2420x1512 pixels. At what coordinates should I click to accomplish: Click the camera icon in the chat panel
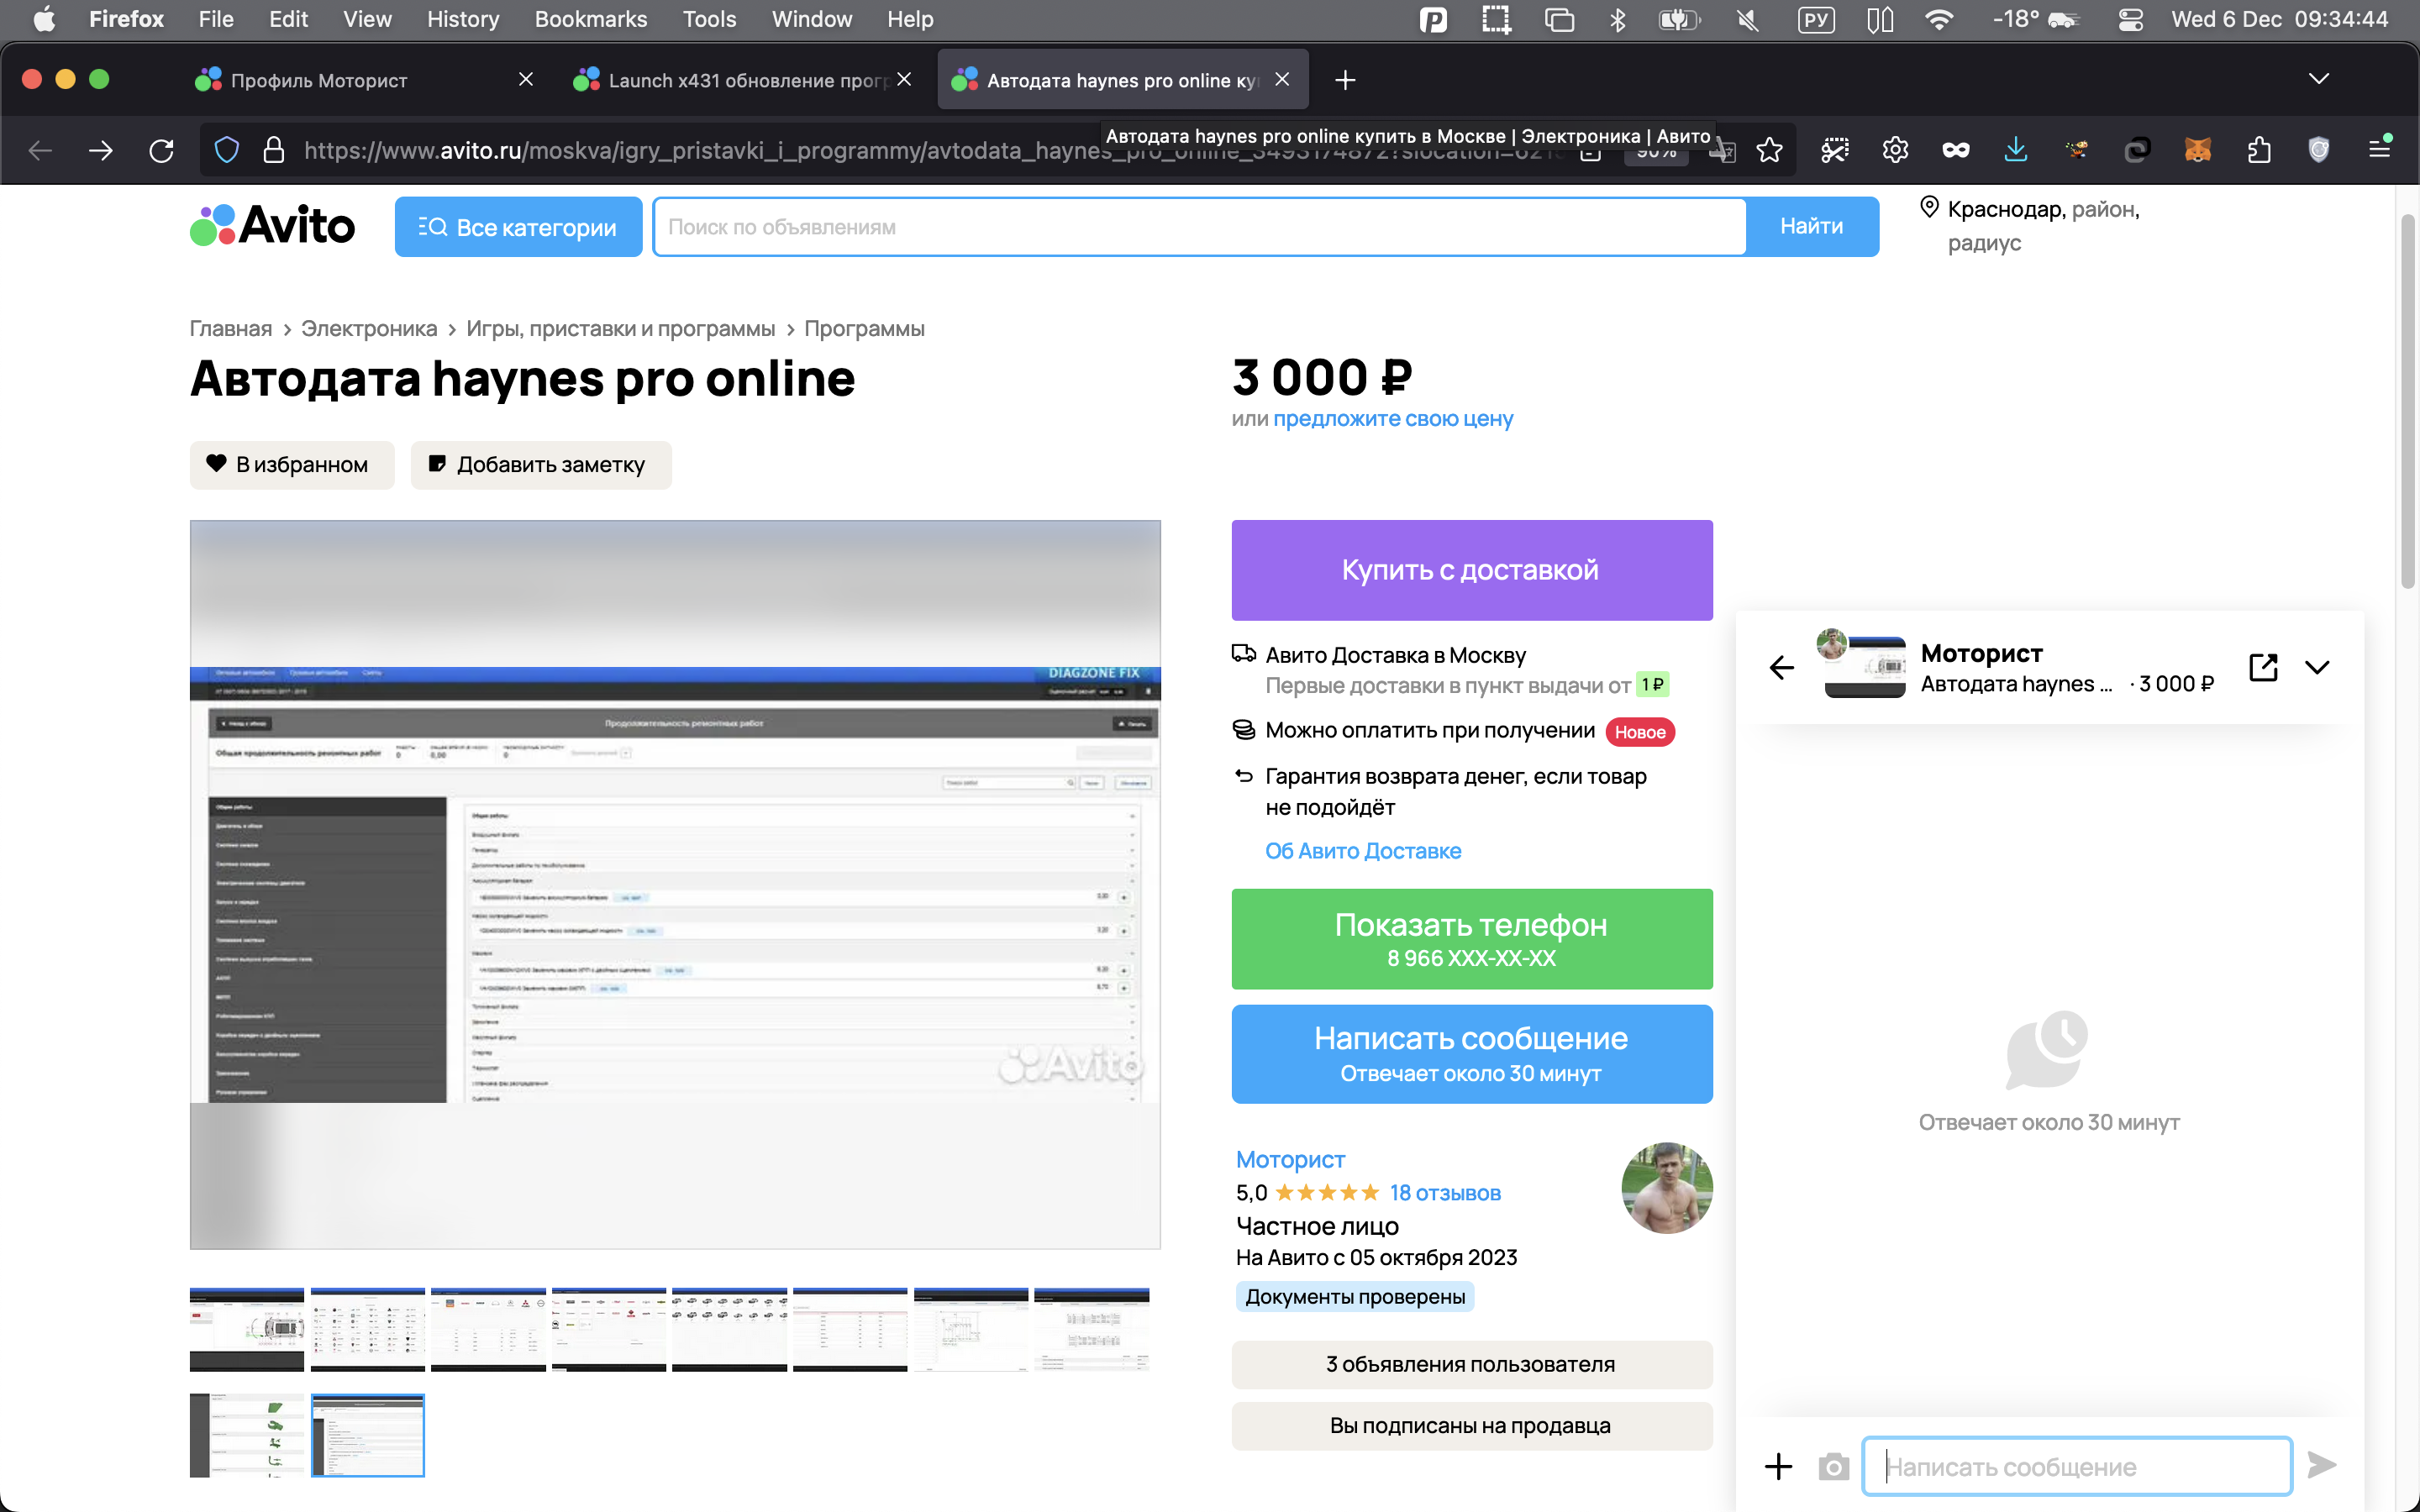coord(1833,1466)
